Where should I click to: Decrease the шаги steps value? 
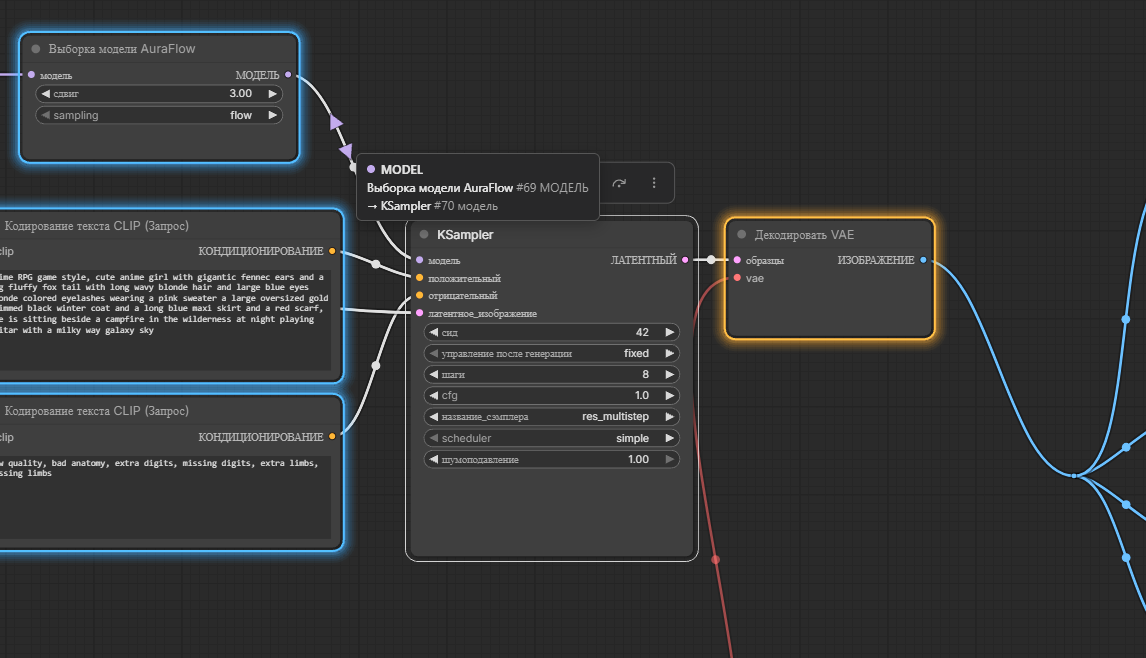pos(433,374)
